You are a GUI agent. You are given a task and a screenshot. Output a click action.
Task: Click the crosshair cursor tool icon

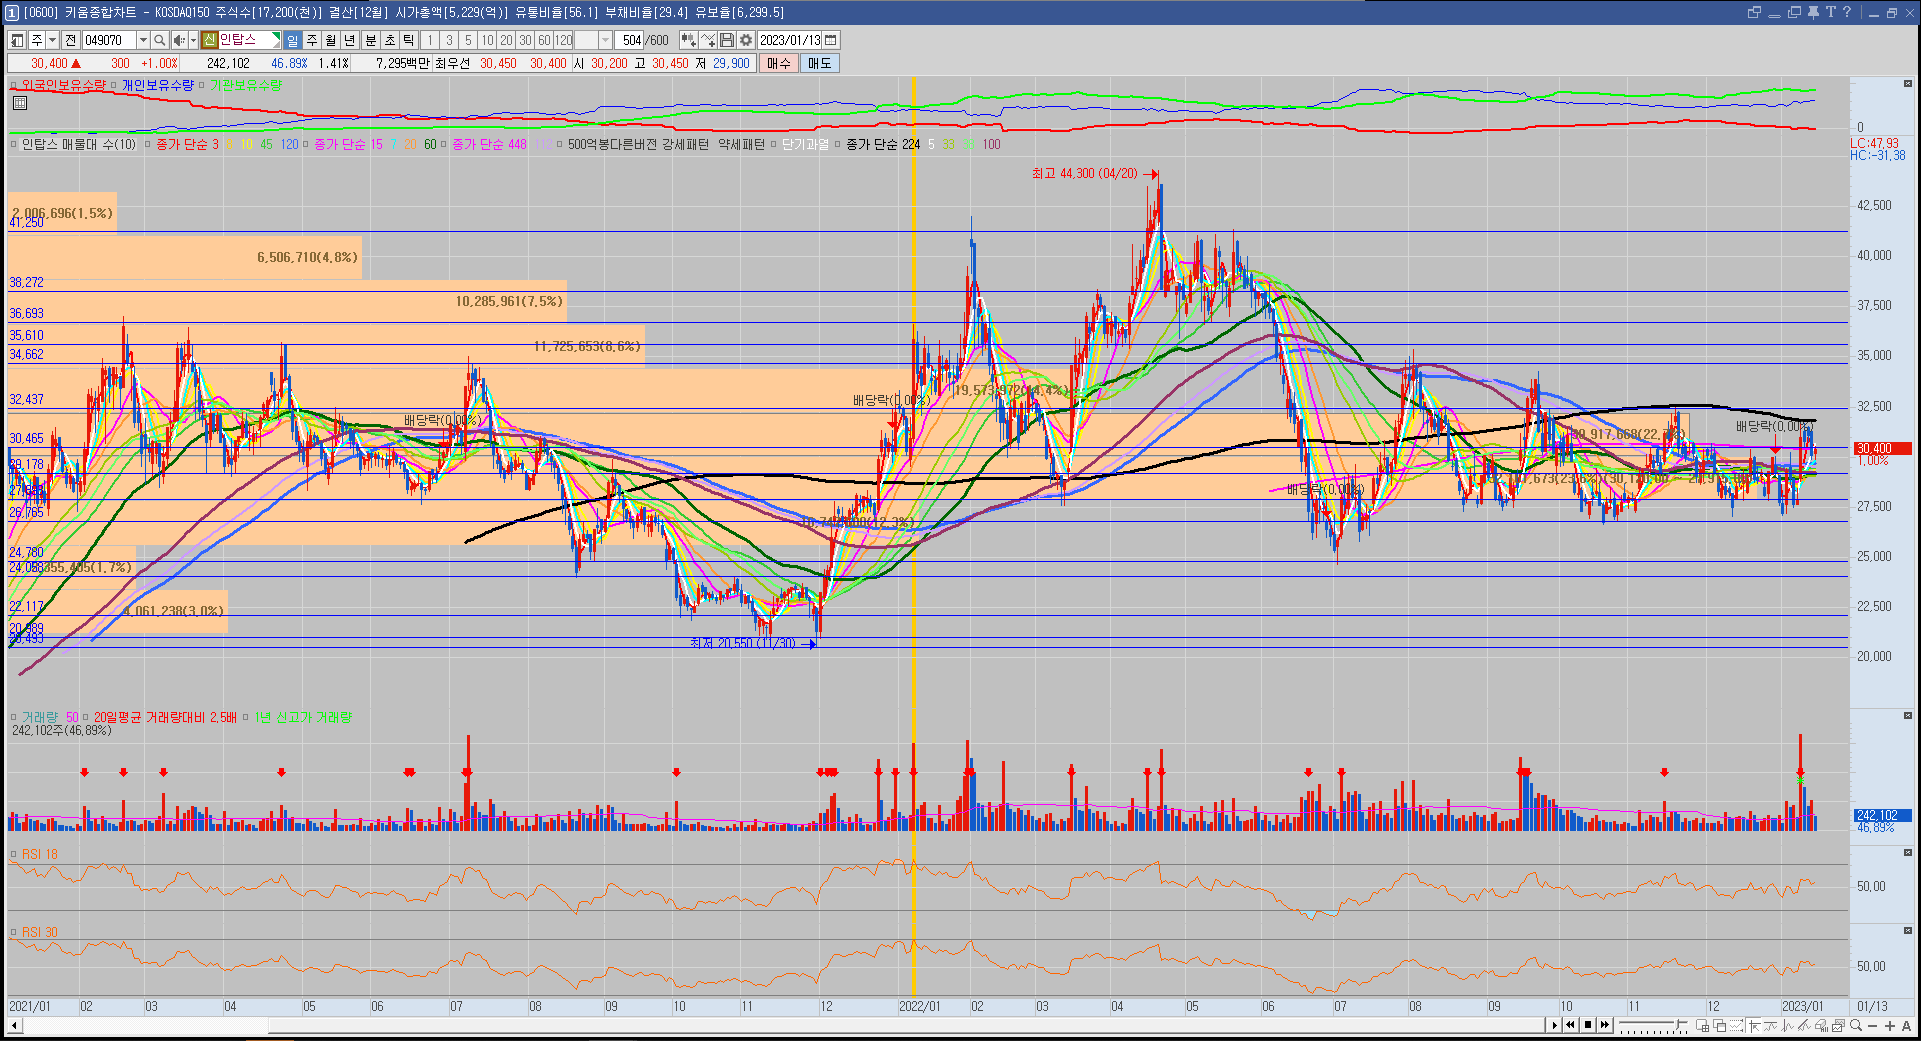pyautogui.click(x=1754, y=1025)
